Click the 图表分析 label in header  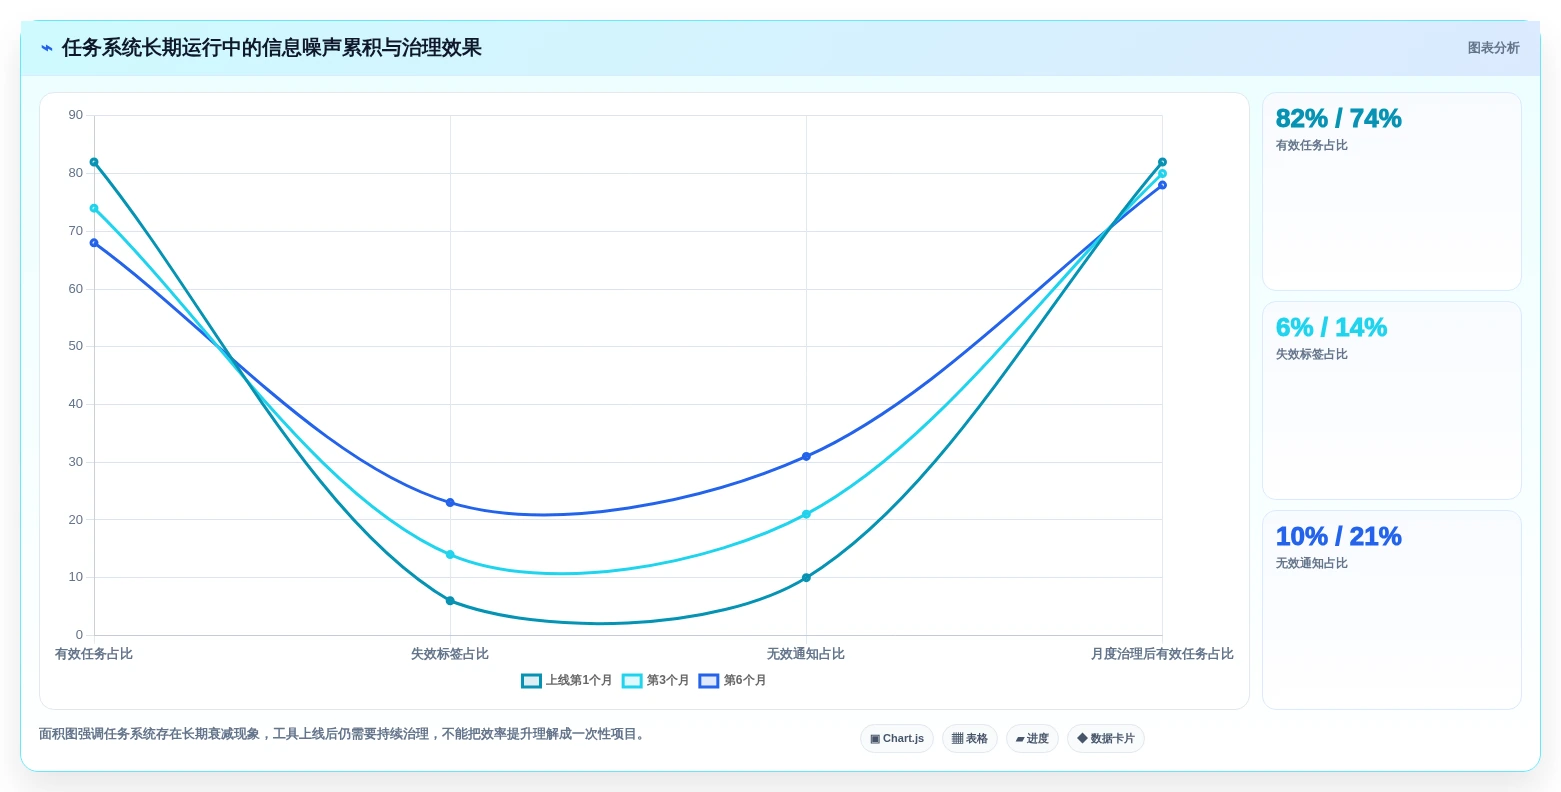[x=1493, y=48]
